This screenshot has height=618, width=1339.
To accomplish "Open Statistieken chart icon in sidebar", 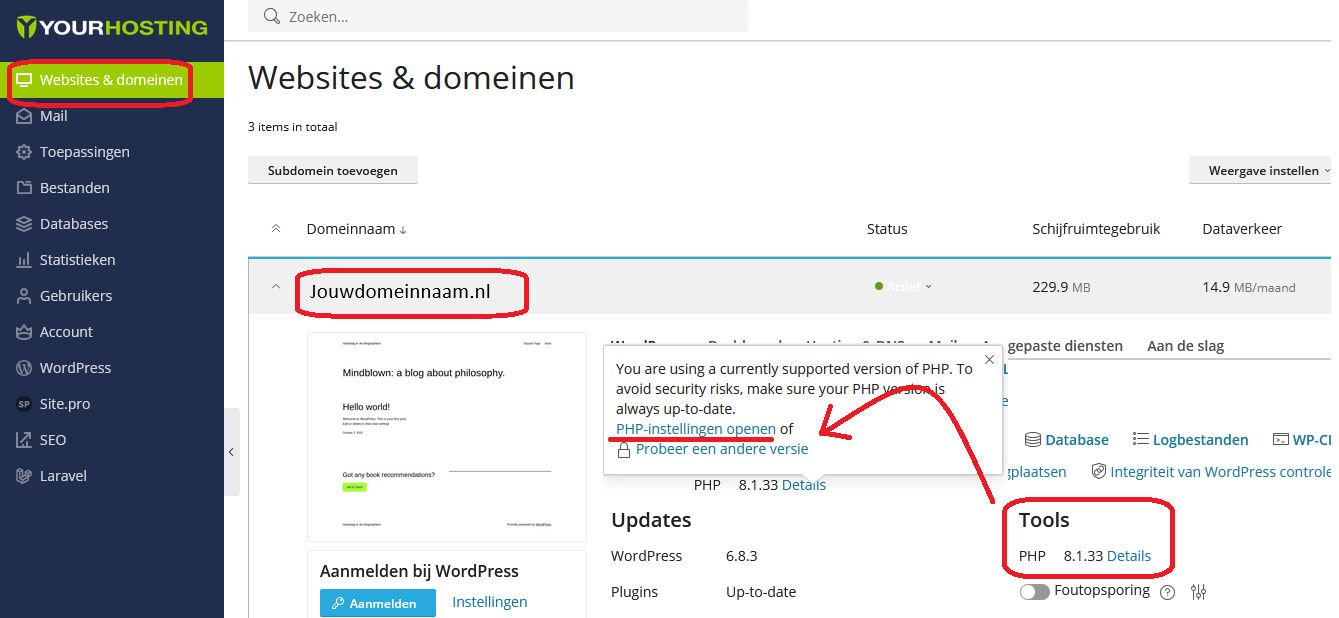I will (24, 260).
